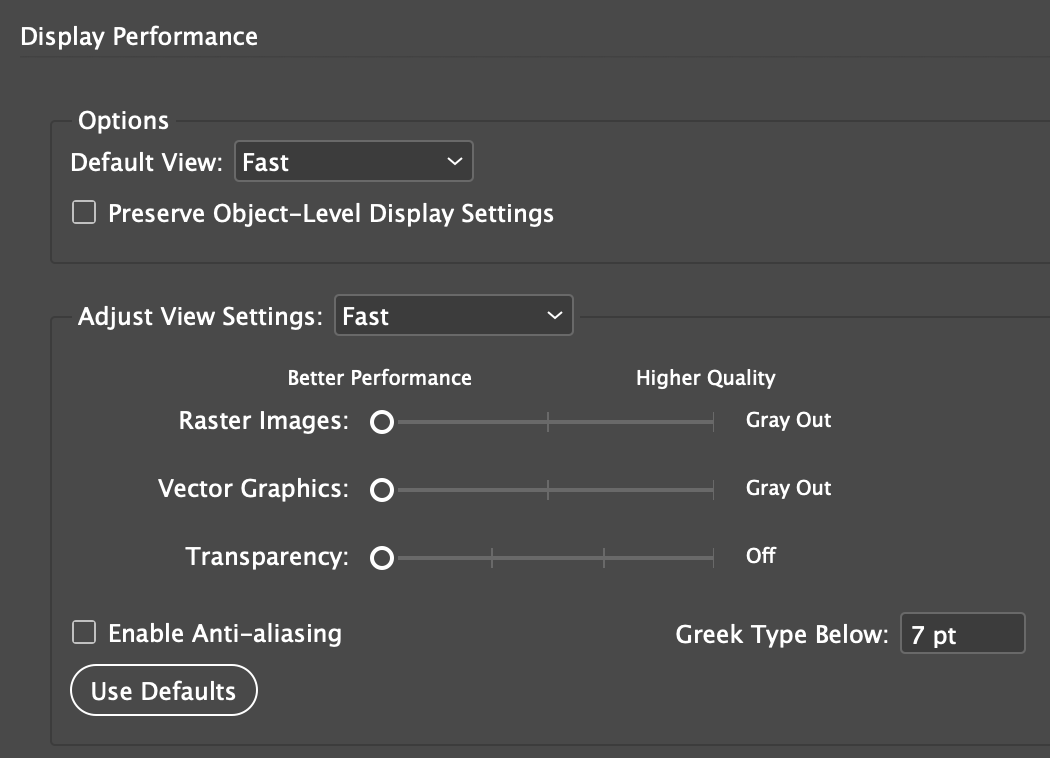Click the Greek Type Below input field
Image resolution: width=1050 pixels, height=758 pixels.
coord(962,634)
